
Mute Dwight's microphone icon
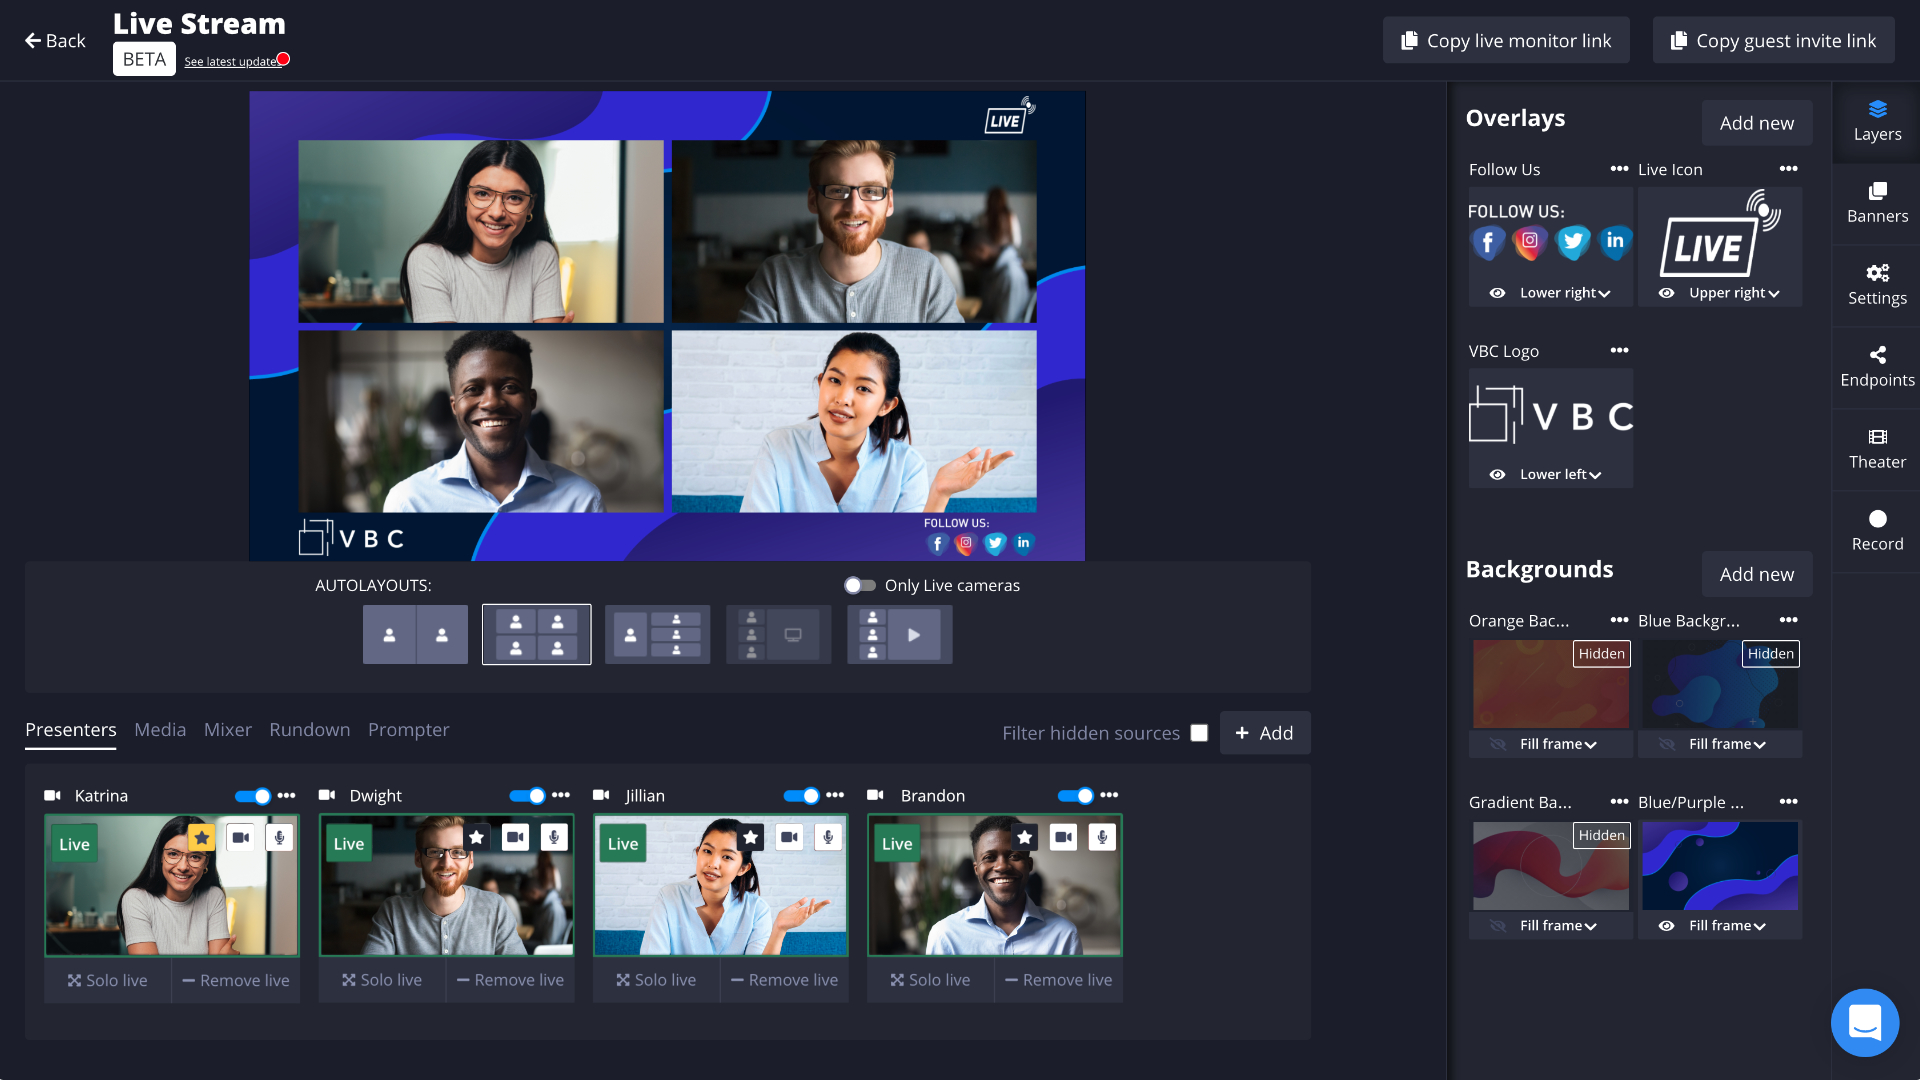(554, 838)
